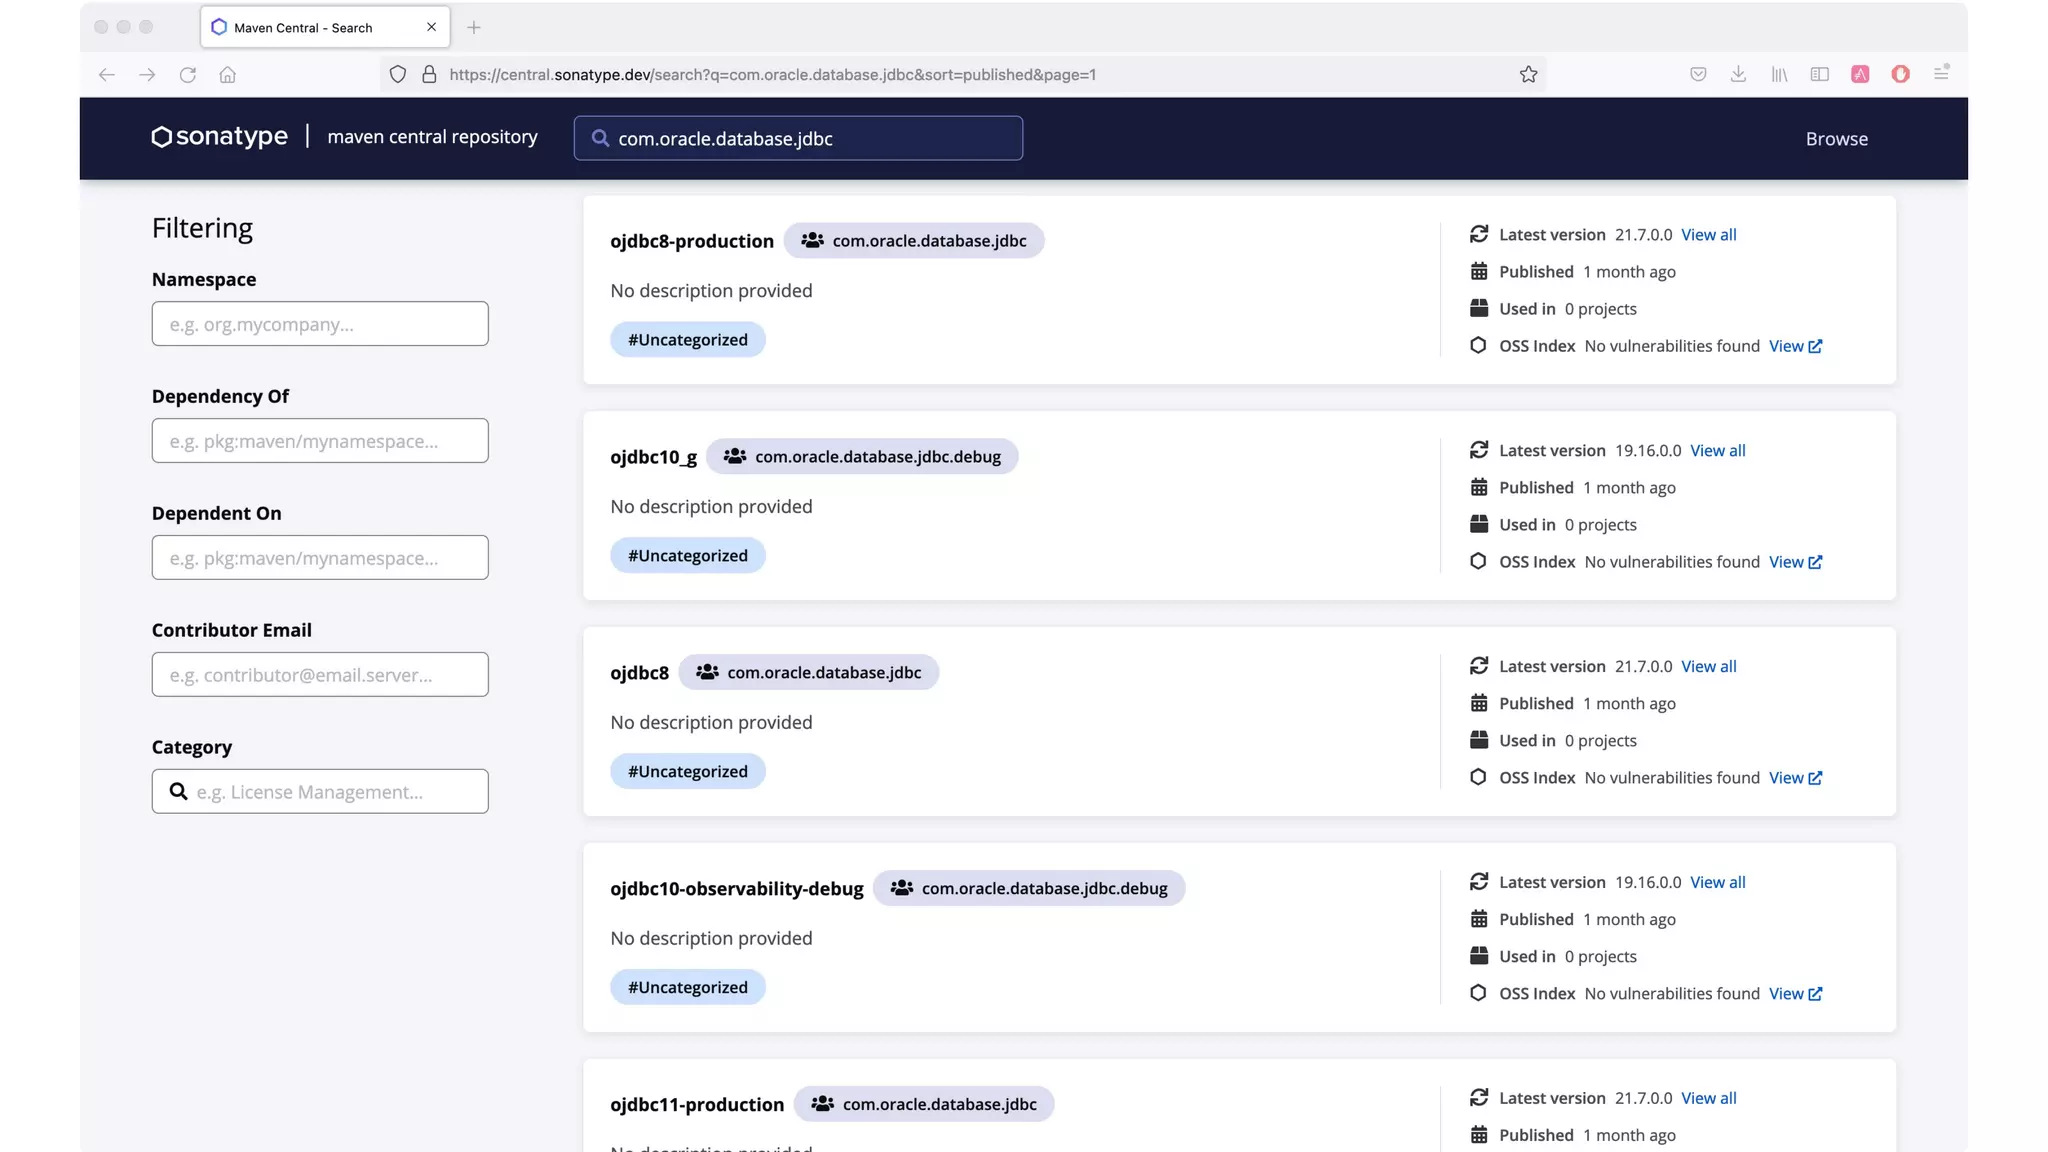Image resolution: width=2048 pixels, height=1152 pixels.
Task: Toggle the browser sidebar icon
Action: click(x=1820, y=74)
